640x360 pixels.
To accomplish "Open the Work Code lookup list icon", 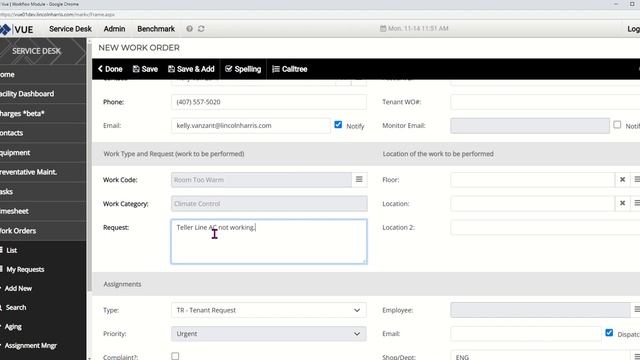I will point(359,180).
